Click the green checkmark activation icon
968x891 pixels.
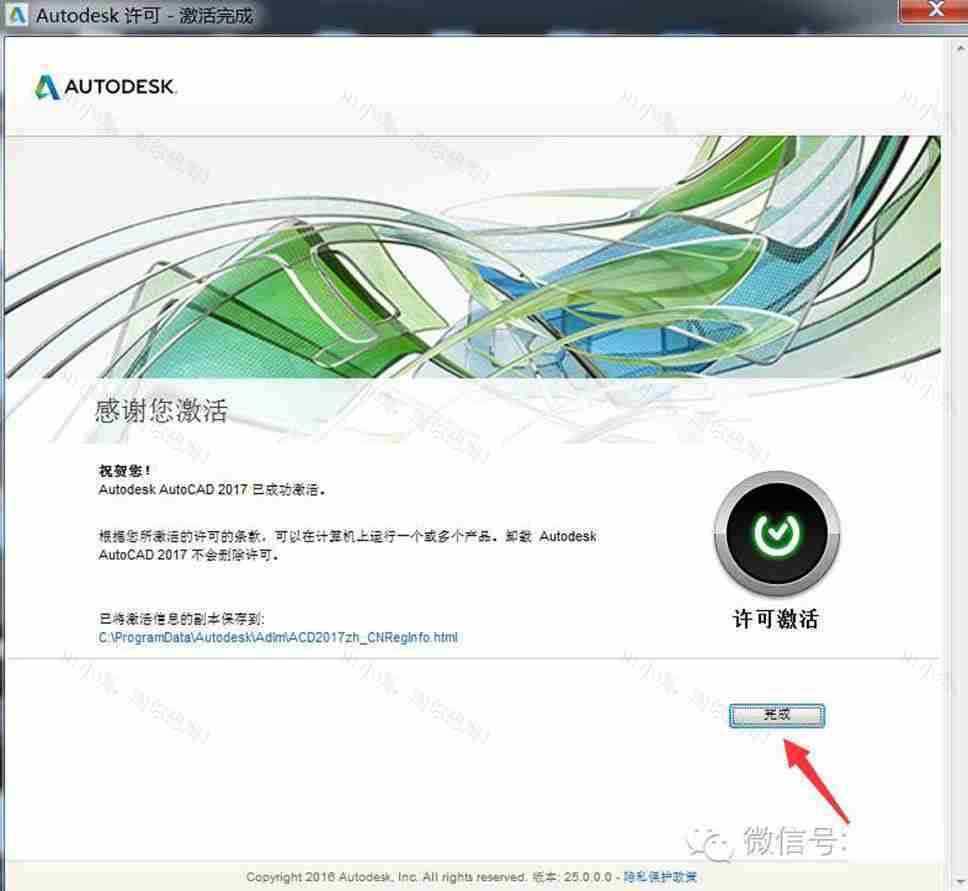point(776,533)
